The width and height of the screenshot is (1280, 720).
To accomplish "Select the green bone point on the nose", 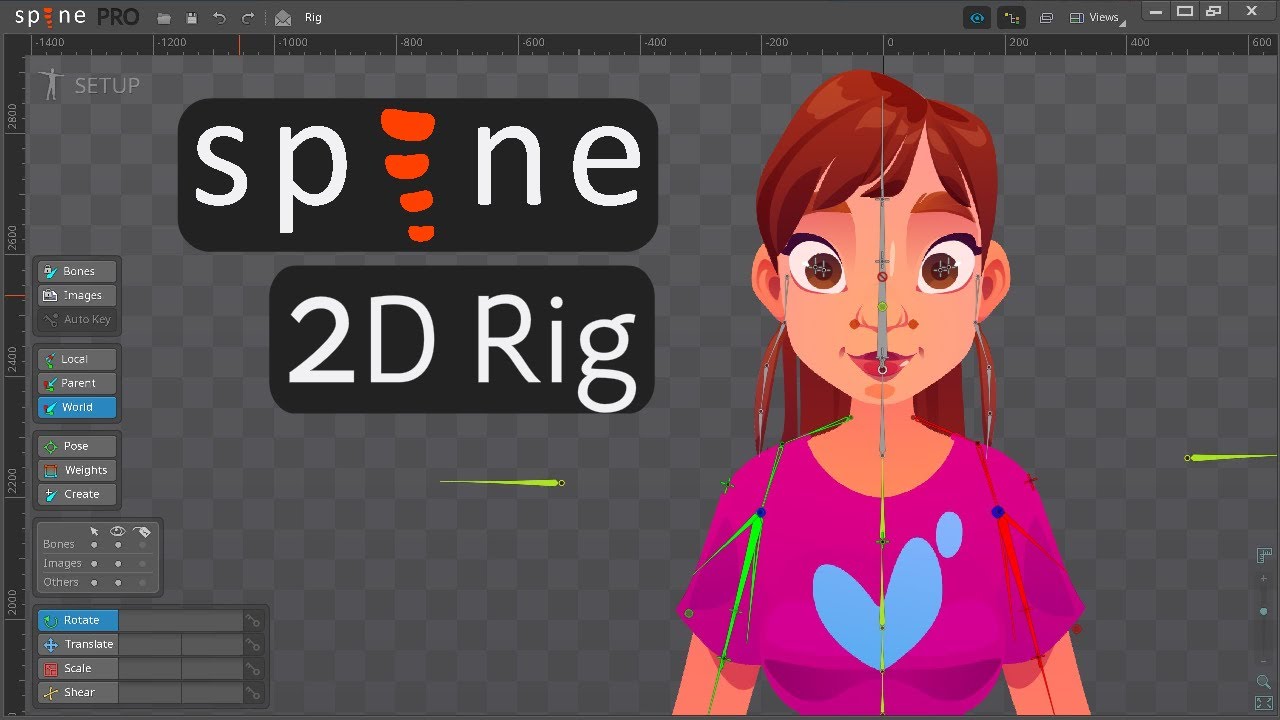I will click(882, 307).
